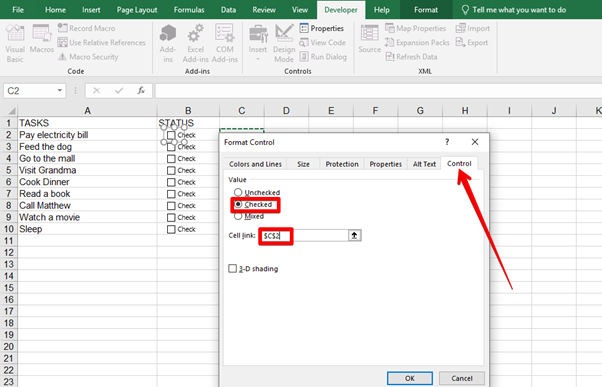Viewport: 602px width, 387px height.
Task: Tick checkbox for Read a book
Action: click(171, 194)
